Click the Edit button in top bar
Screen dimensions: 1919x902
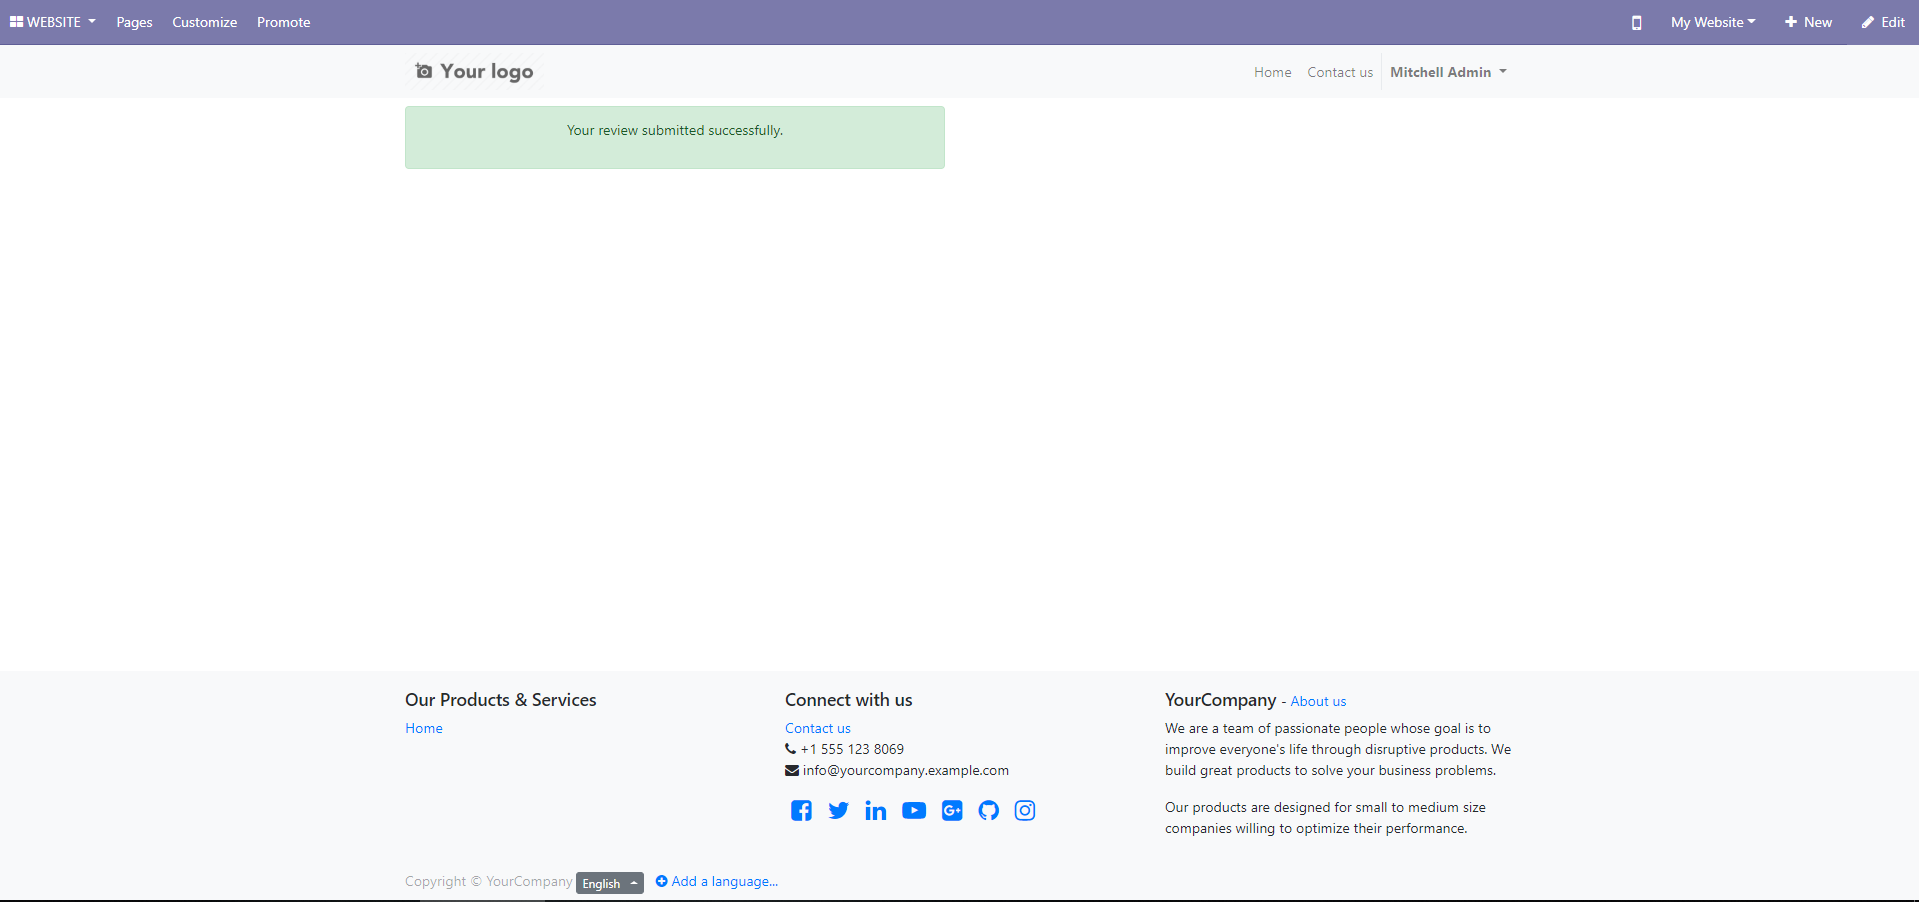tap(1883, 22)
